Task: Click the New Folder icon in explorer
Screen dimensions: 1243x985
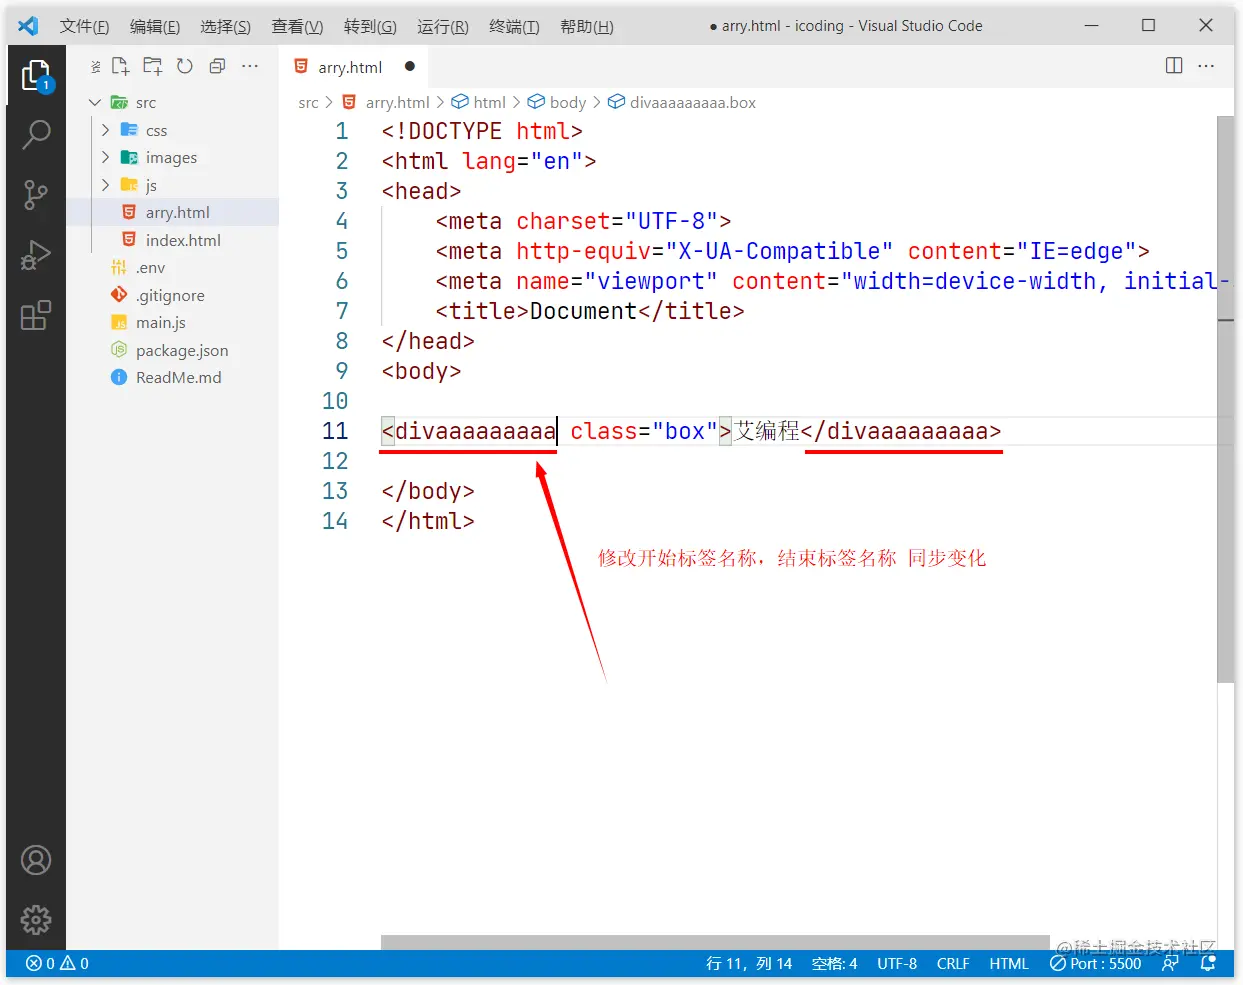Action: [x=153, y=67]
